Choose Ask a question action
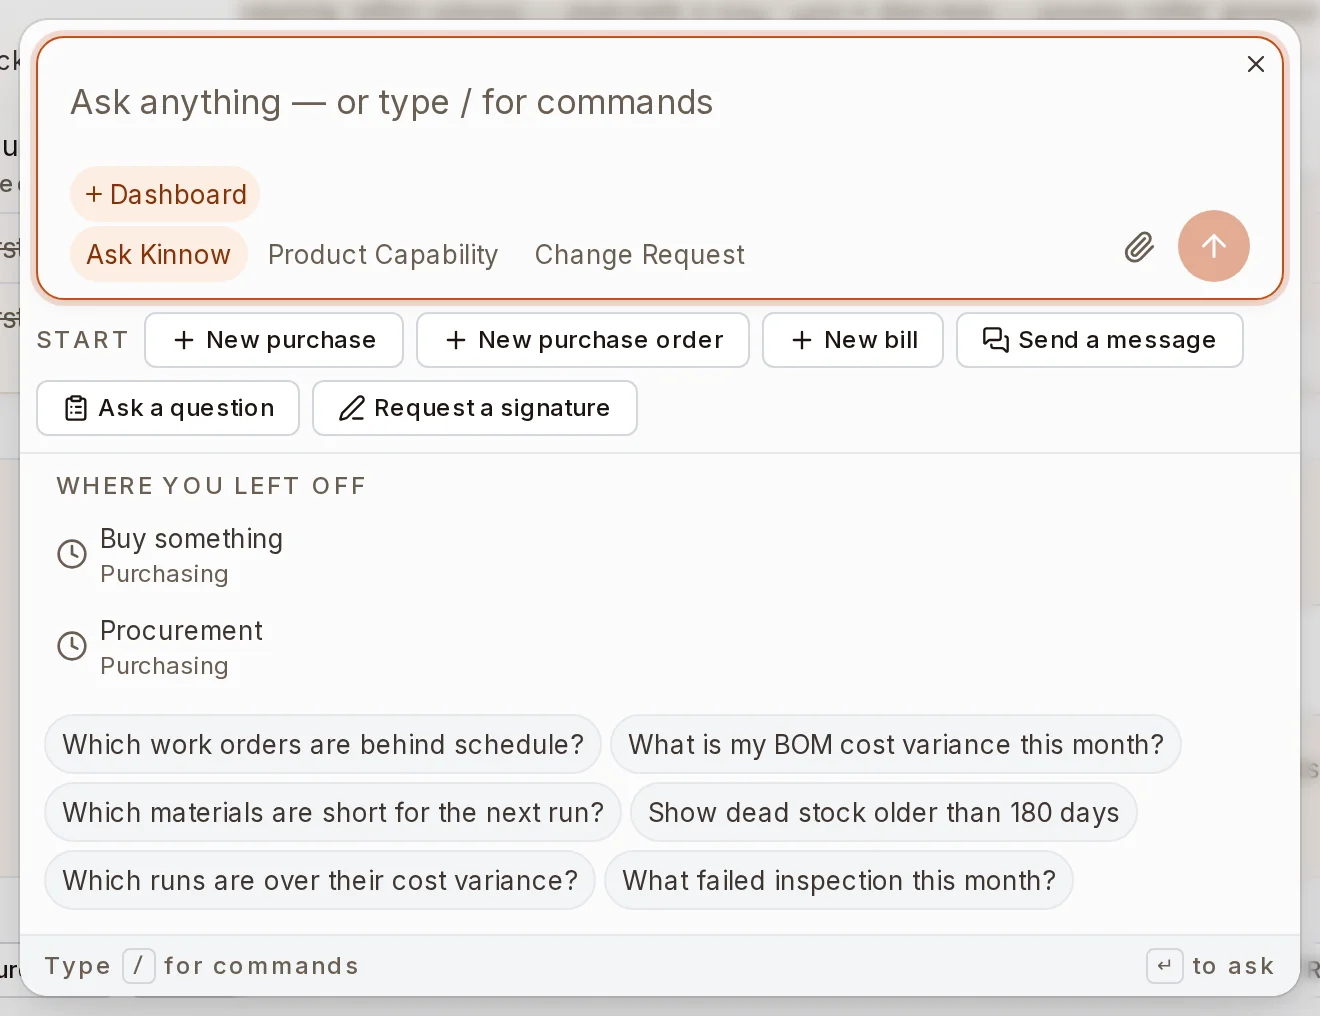The image size is (1320, 1016). pos(168,408)
